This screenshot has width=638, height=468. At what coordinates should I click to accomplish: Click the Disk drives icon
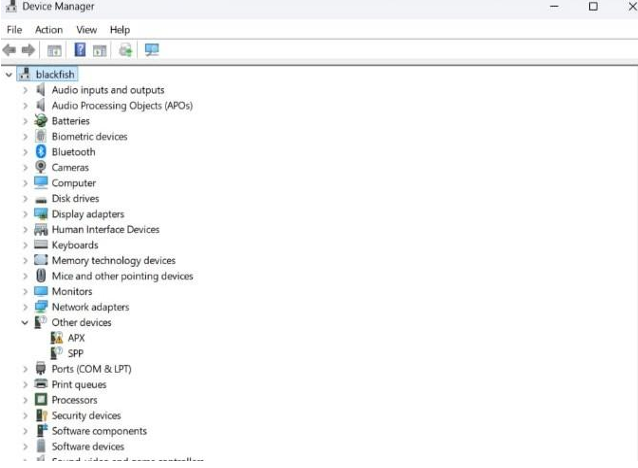coord(41,199)
